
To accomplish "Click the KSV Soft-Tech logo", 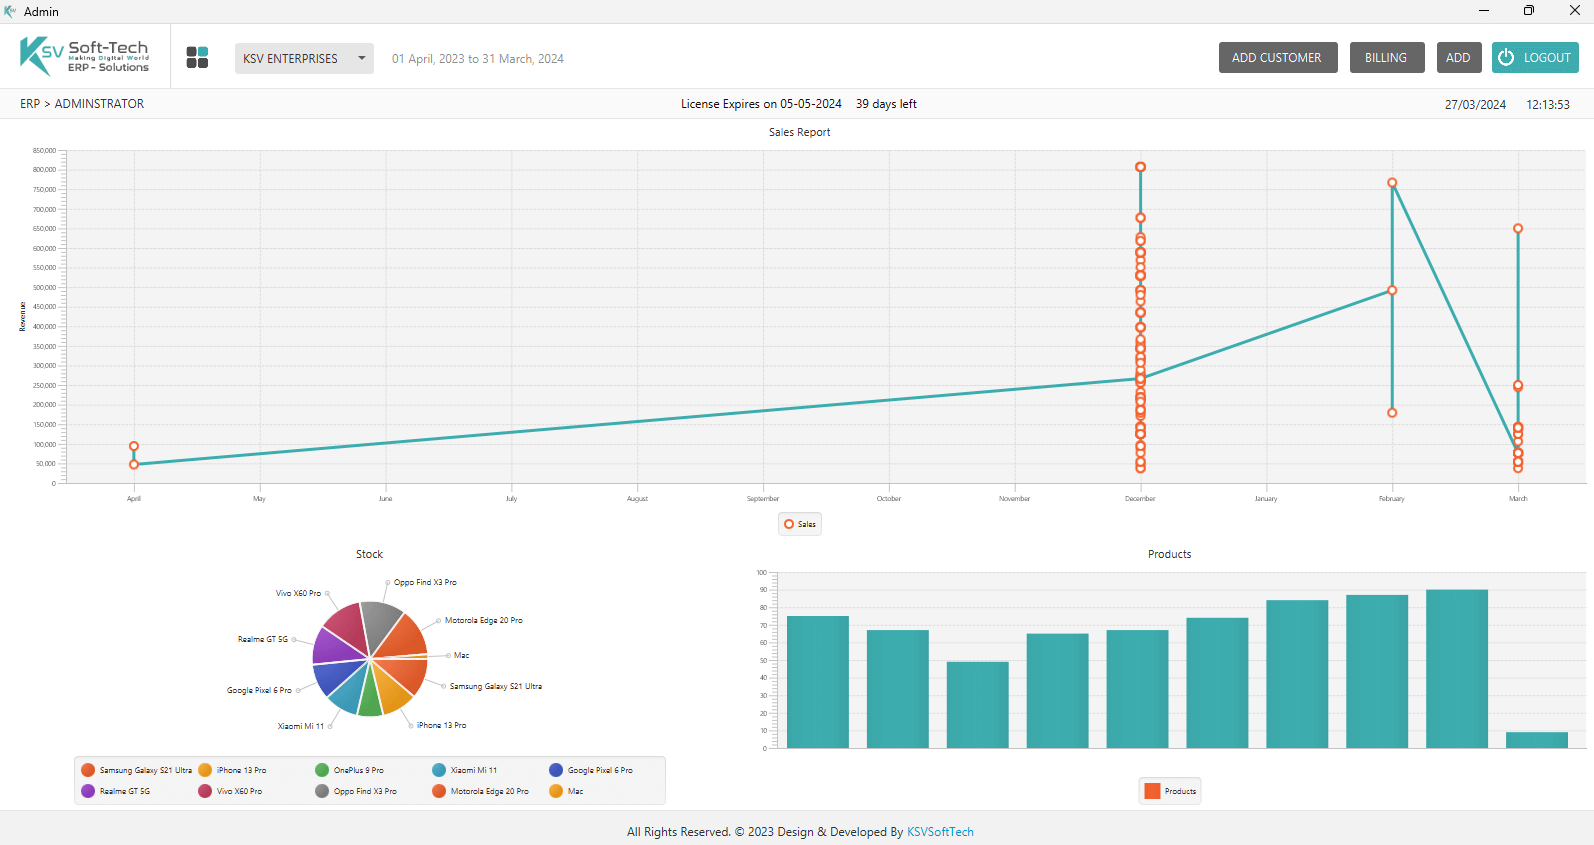I will click(85, 56).
